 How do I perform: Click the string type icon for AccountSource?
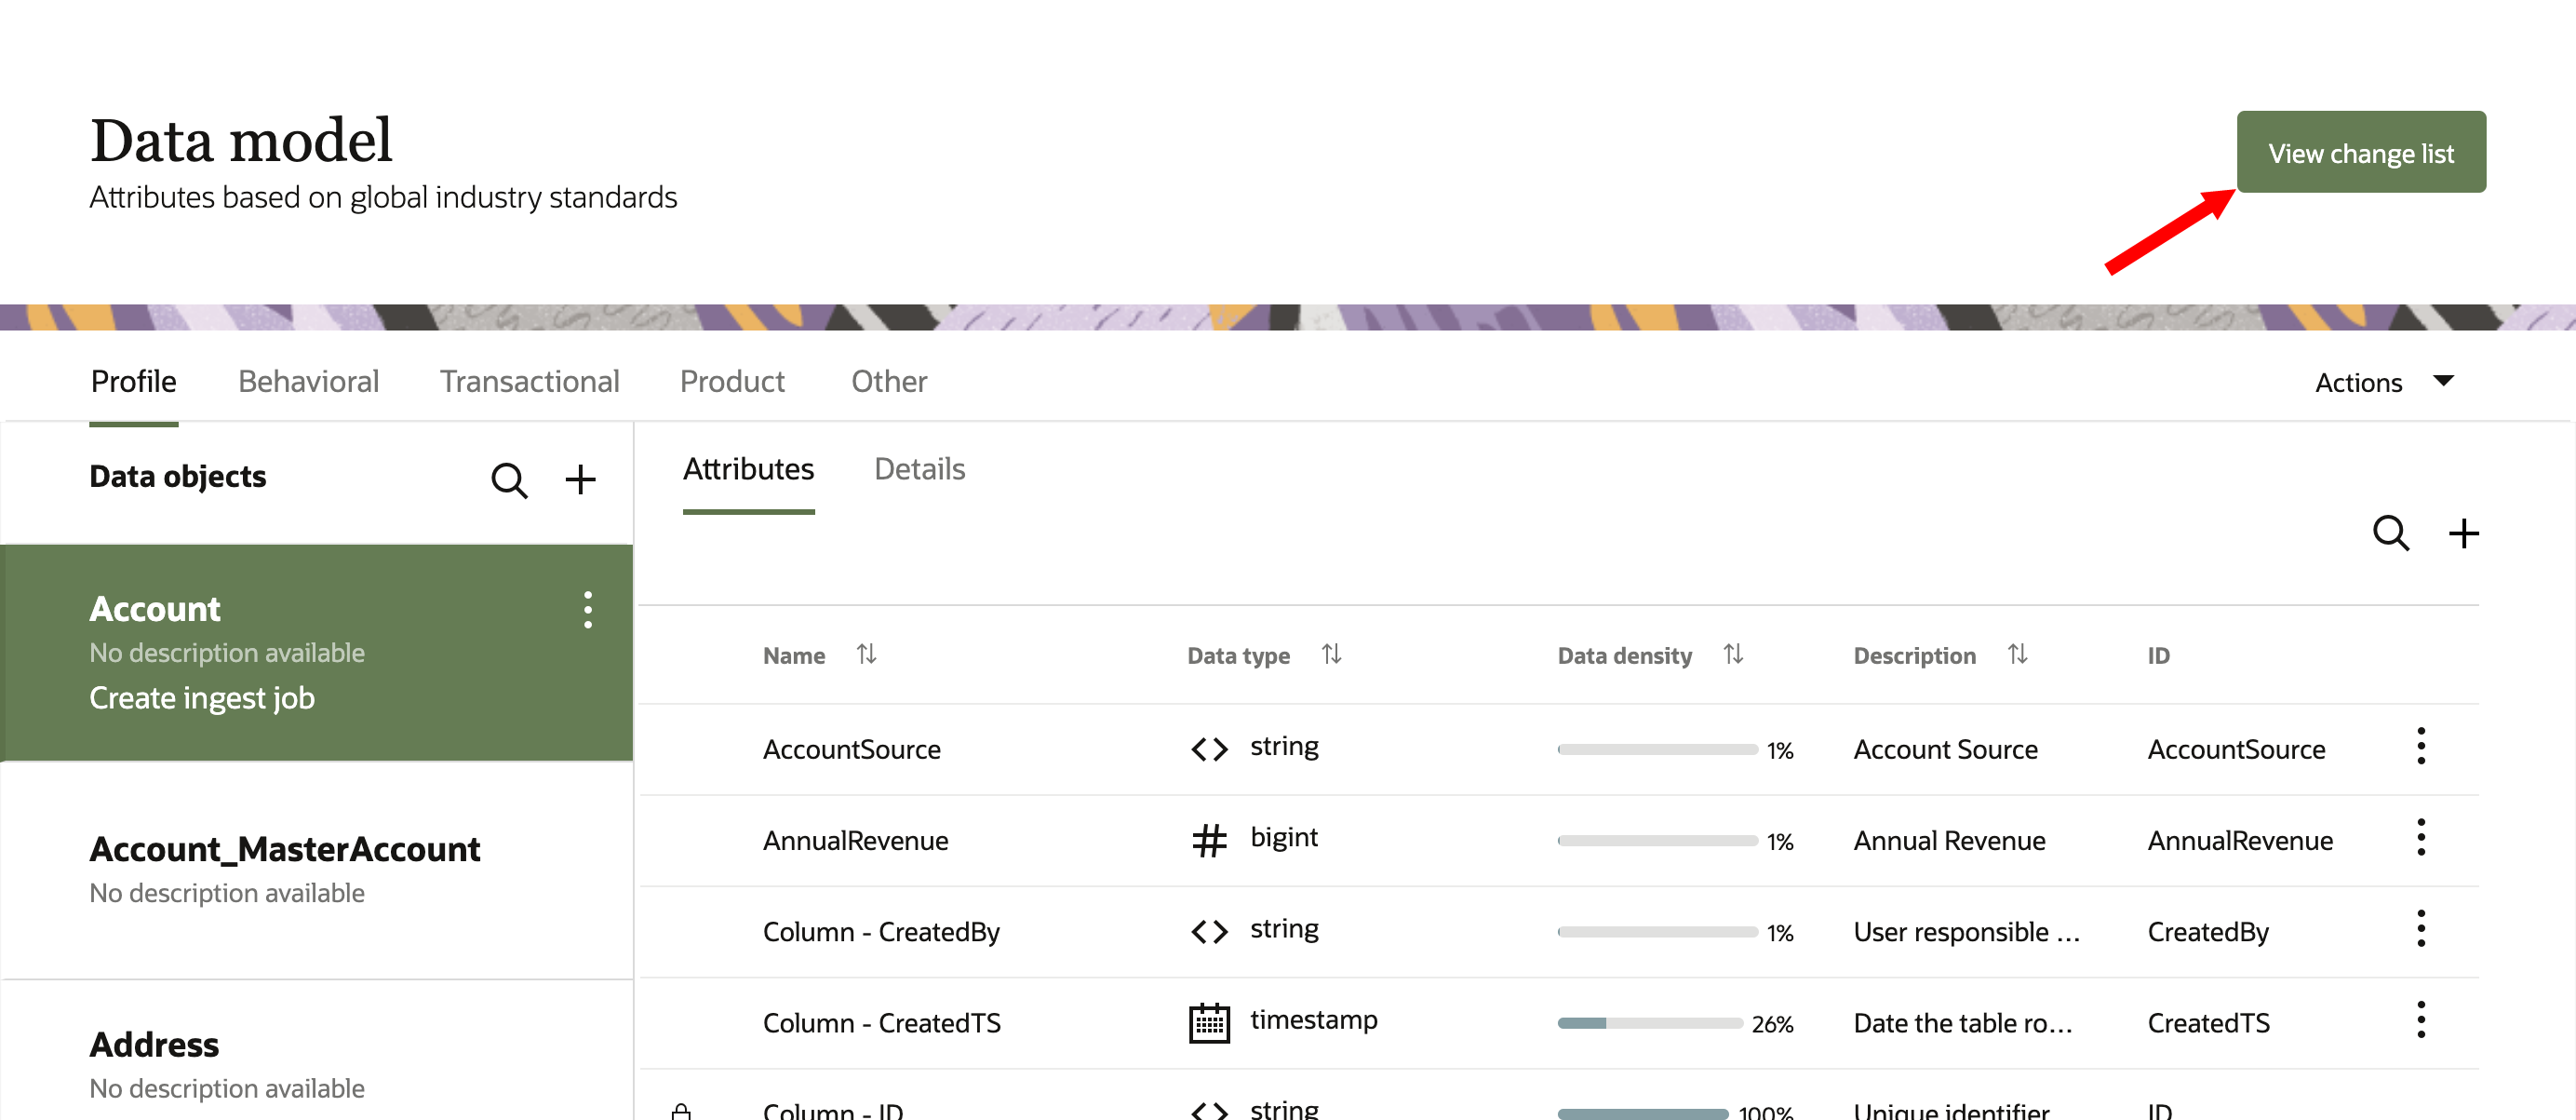click(1208, 748)
